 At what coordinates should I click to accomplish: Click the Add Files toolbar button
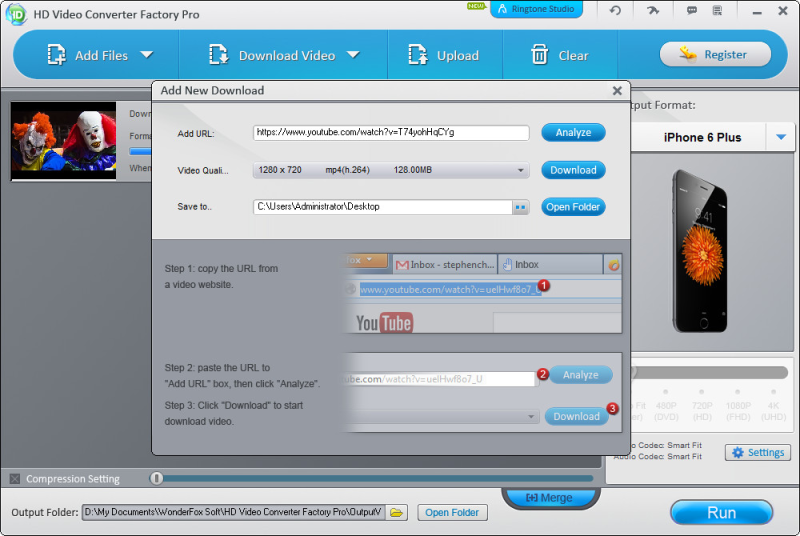87,55
